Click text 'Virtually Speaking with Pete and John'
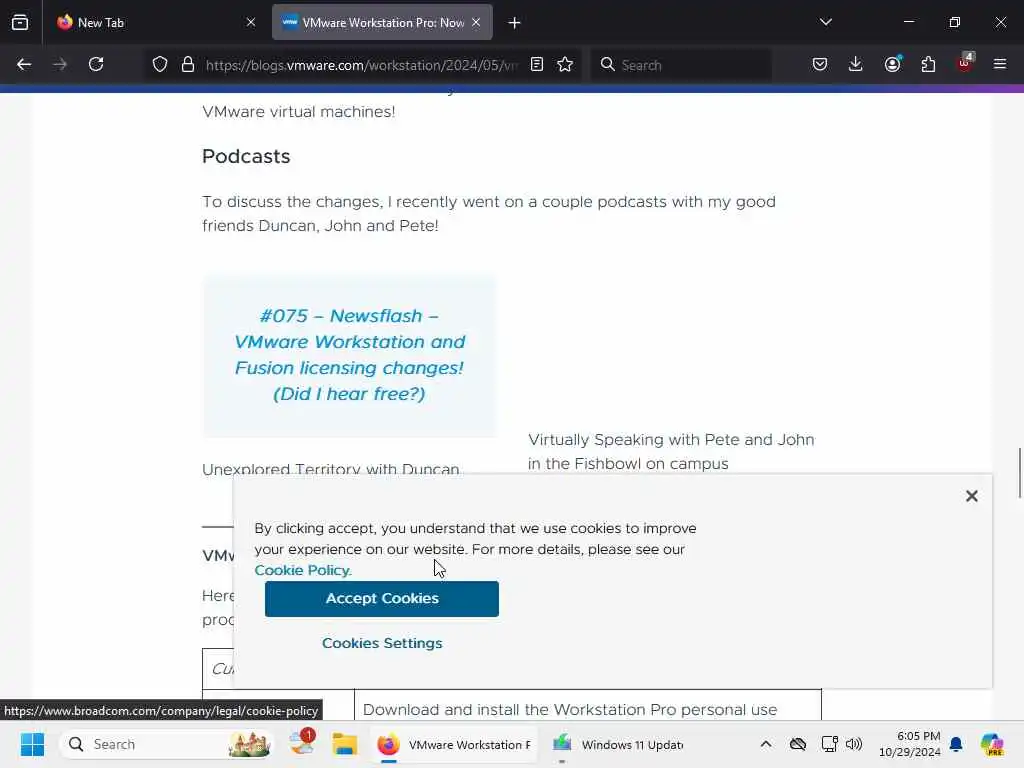 (671, 440)
